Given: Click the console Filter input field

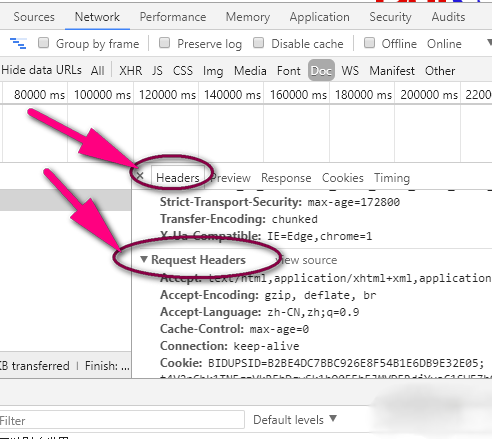Looking at the screenshot, I should click(121, 420).
